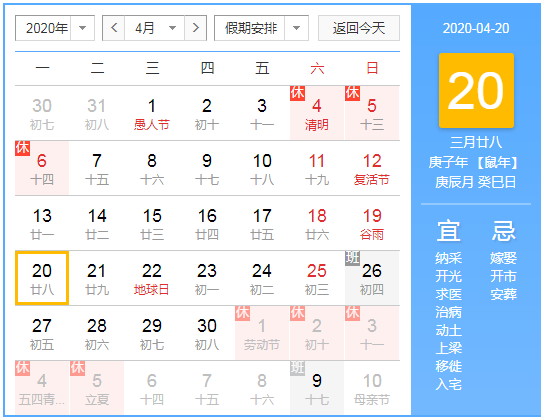Select April 19 谷雨
The image size is (543, 420).
[372, 223]
